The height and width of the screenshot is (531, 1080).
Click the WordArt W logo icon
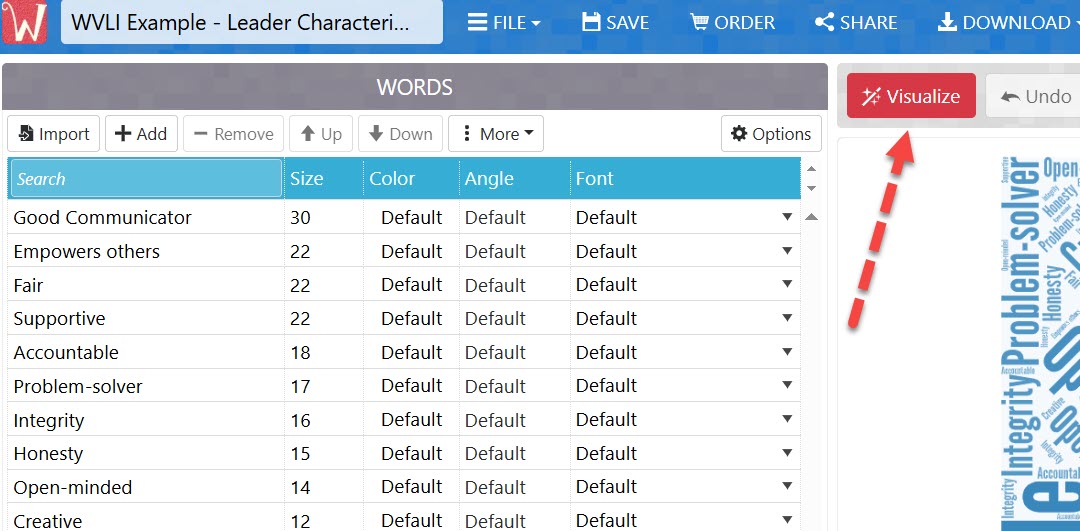point(24,22)
